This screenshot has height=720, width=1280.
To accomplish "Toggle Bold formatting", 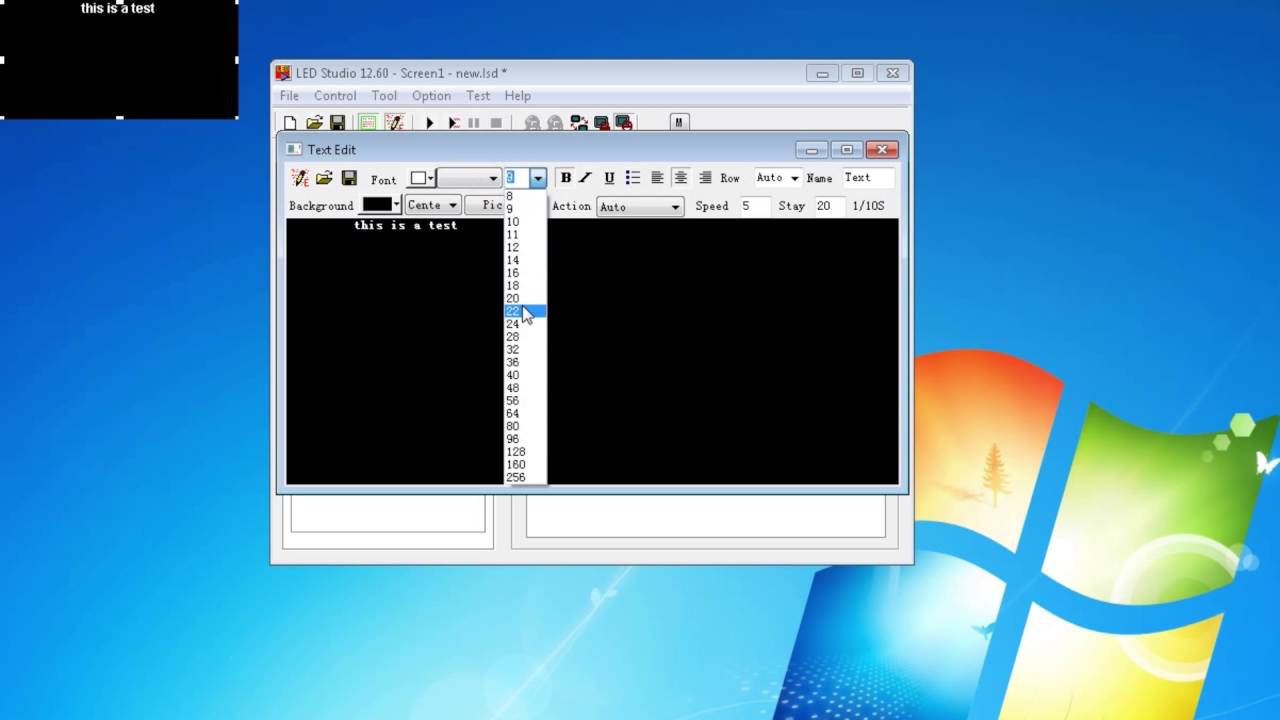I will 565,178.
